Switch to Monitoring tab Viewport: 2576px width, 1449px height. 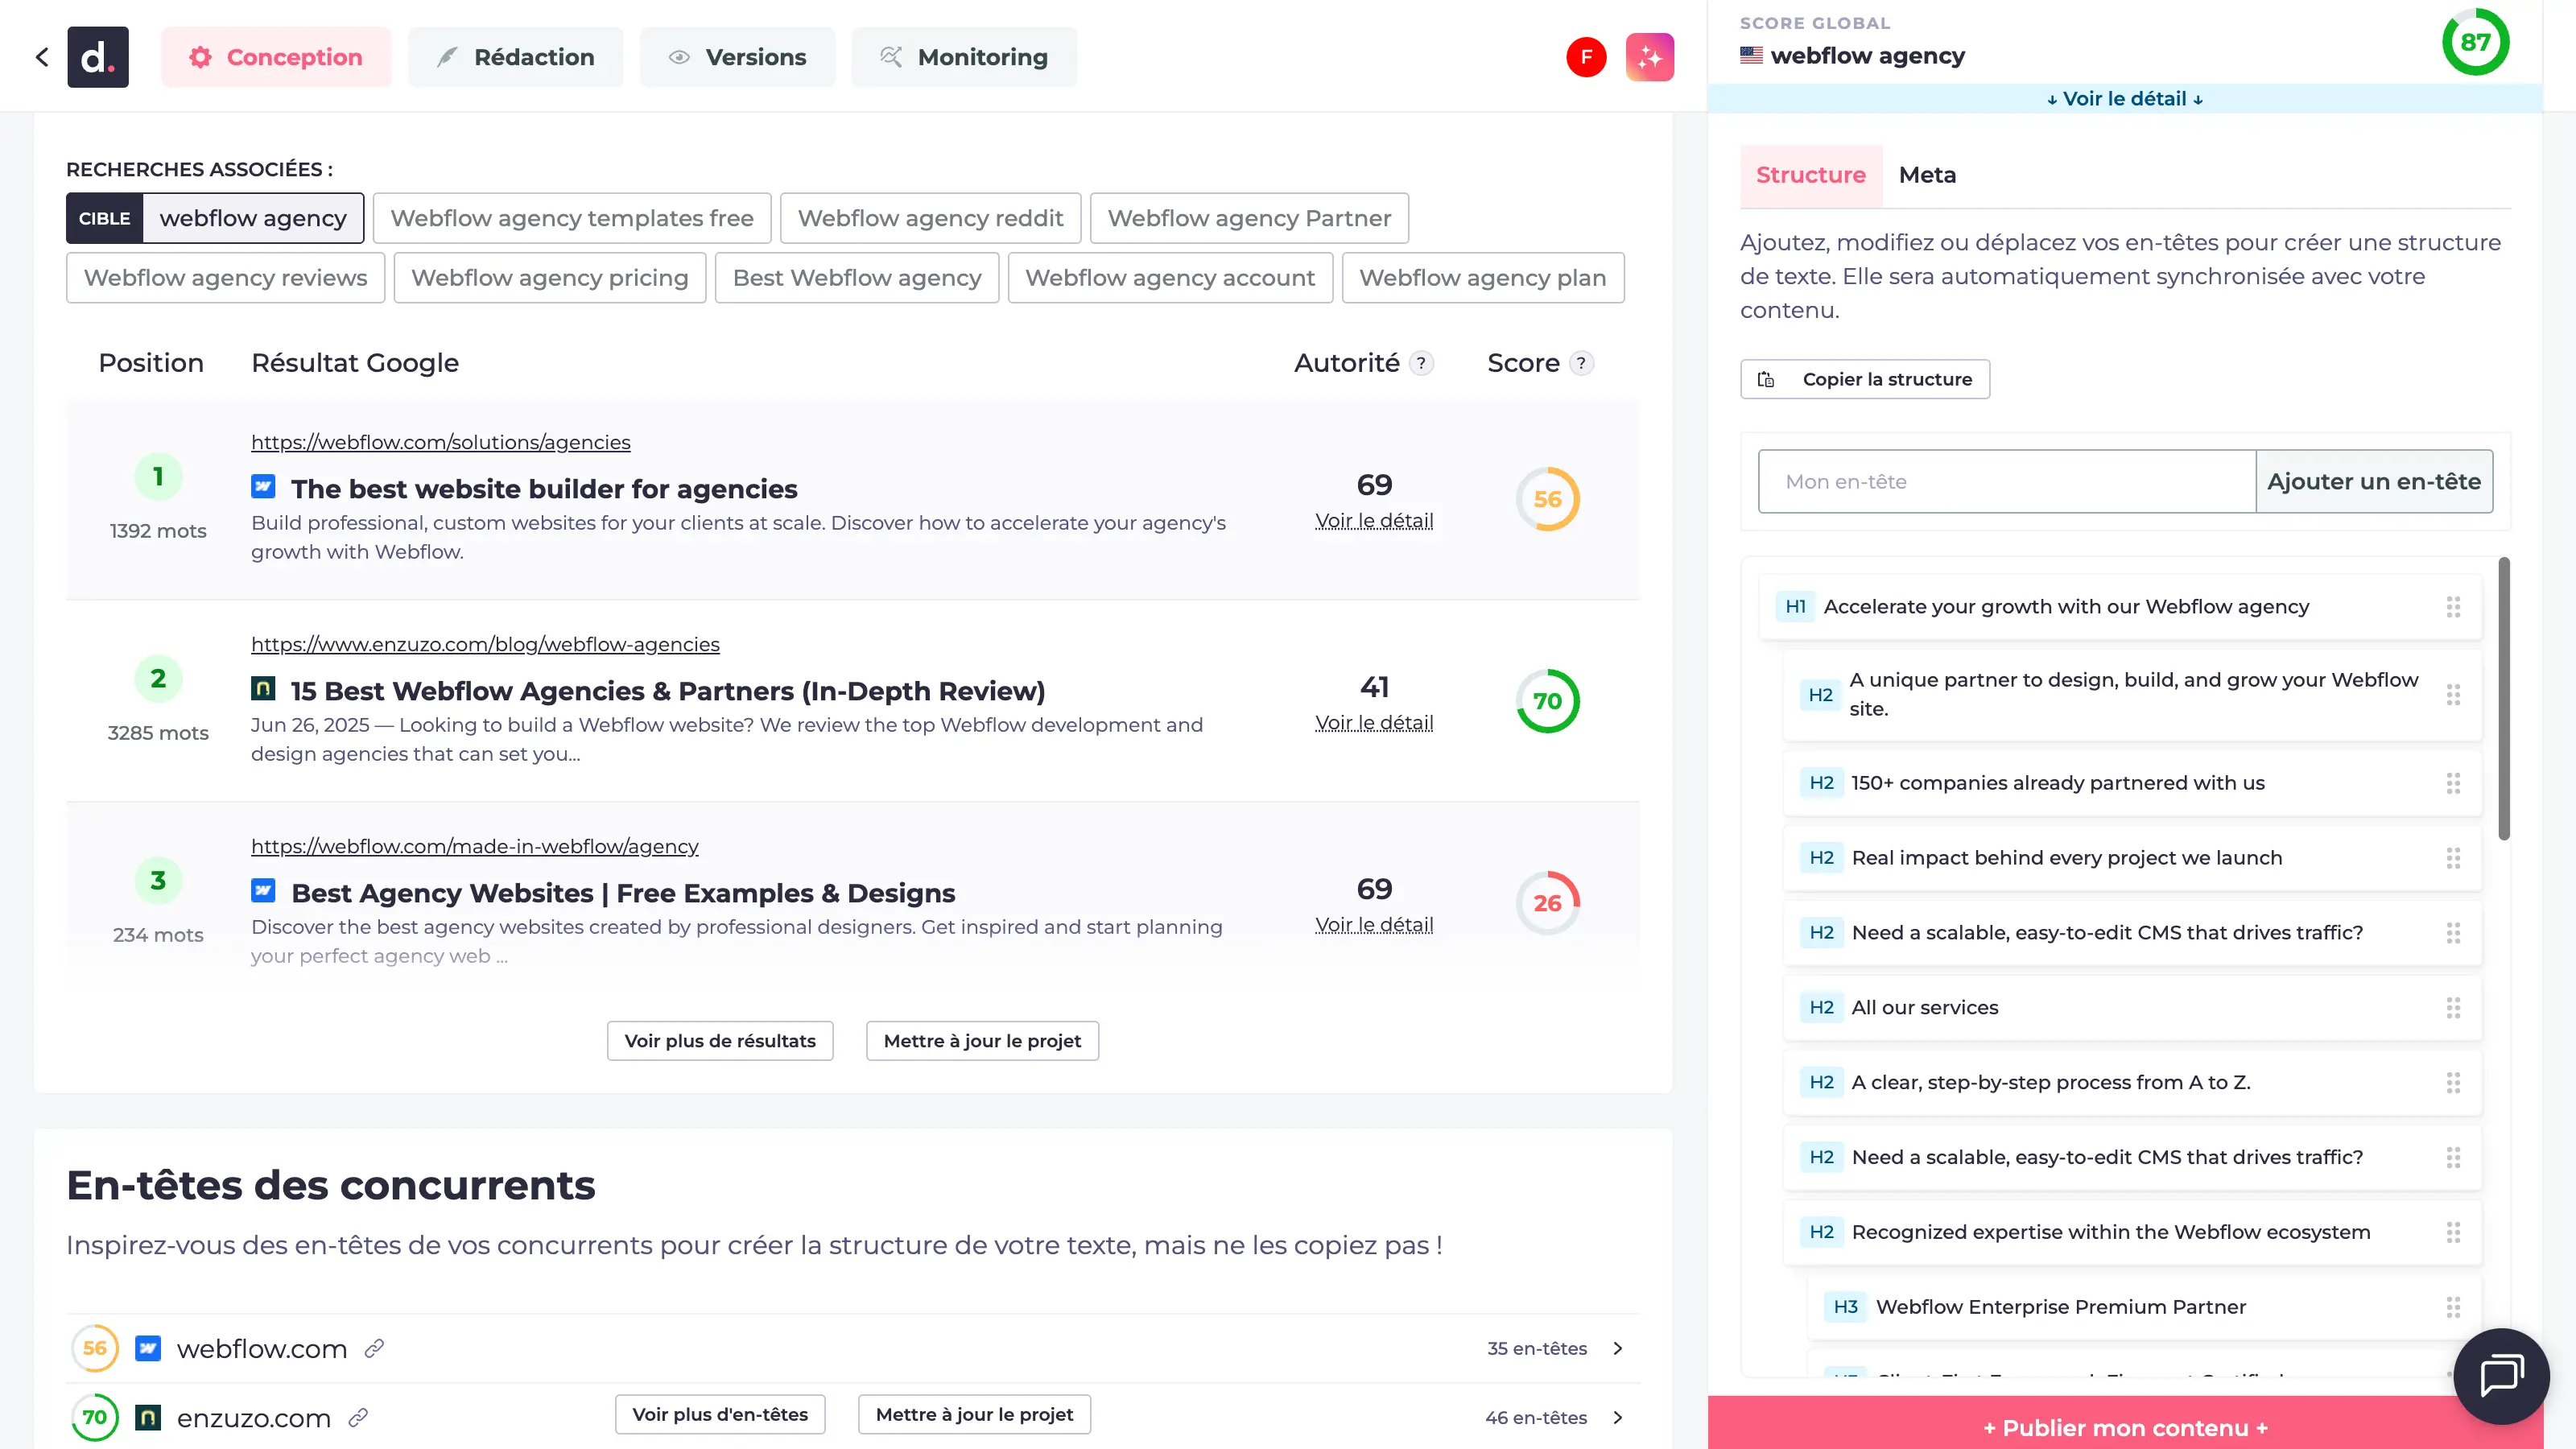964,57
